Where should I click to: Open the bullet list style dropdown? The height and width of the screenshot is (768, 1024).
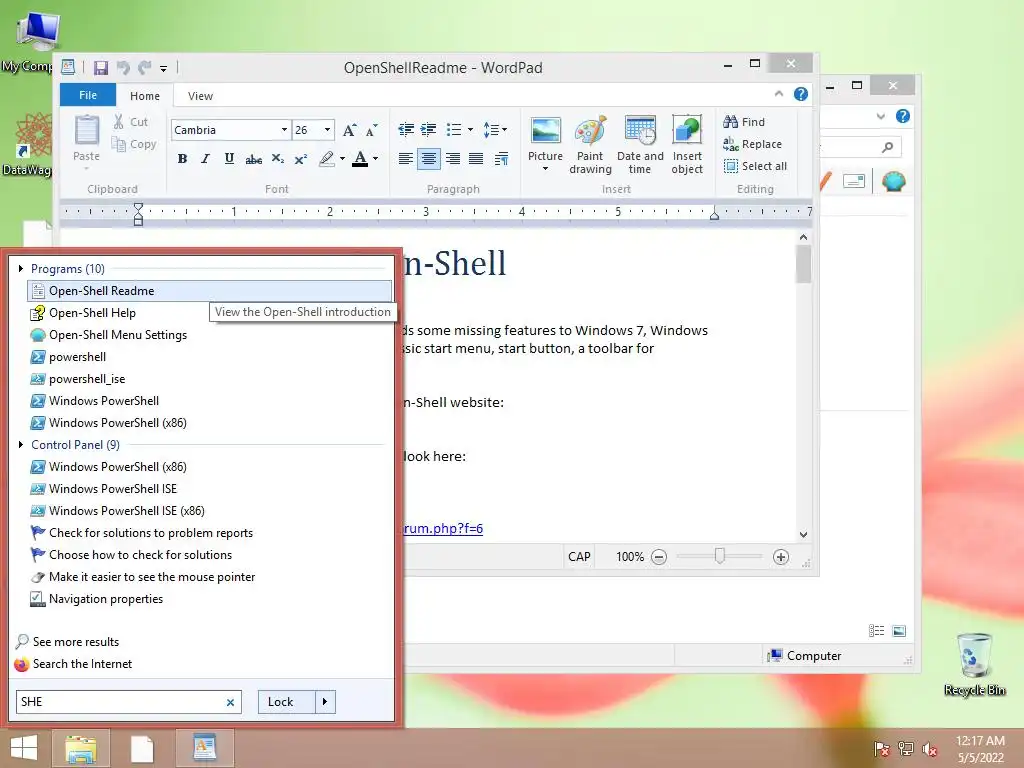point(470,130)
